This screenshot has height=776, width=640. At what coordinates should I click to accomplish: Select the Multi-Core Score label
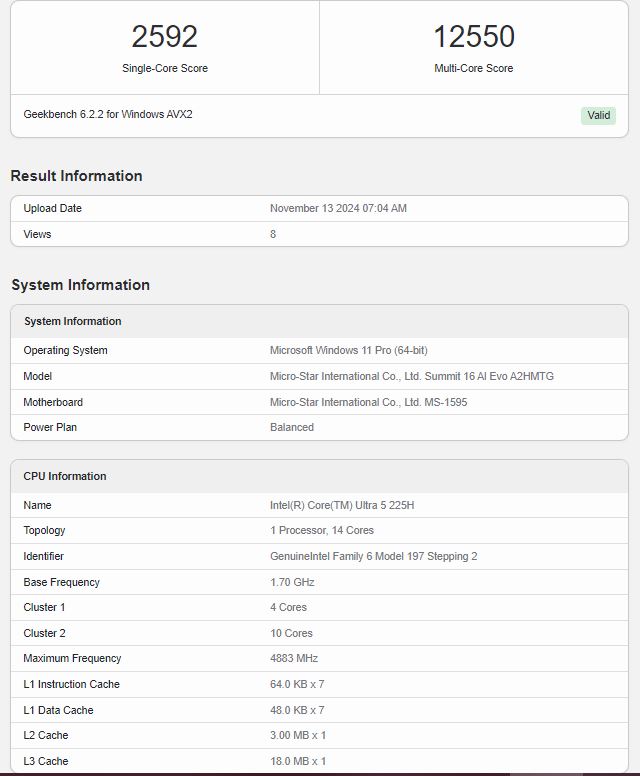[x=474, y=68]
